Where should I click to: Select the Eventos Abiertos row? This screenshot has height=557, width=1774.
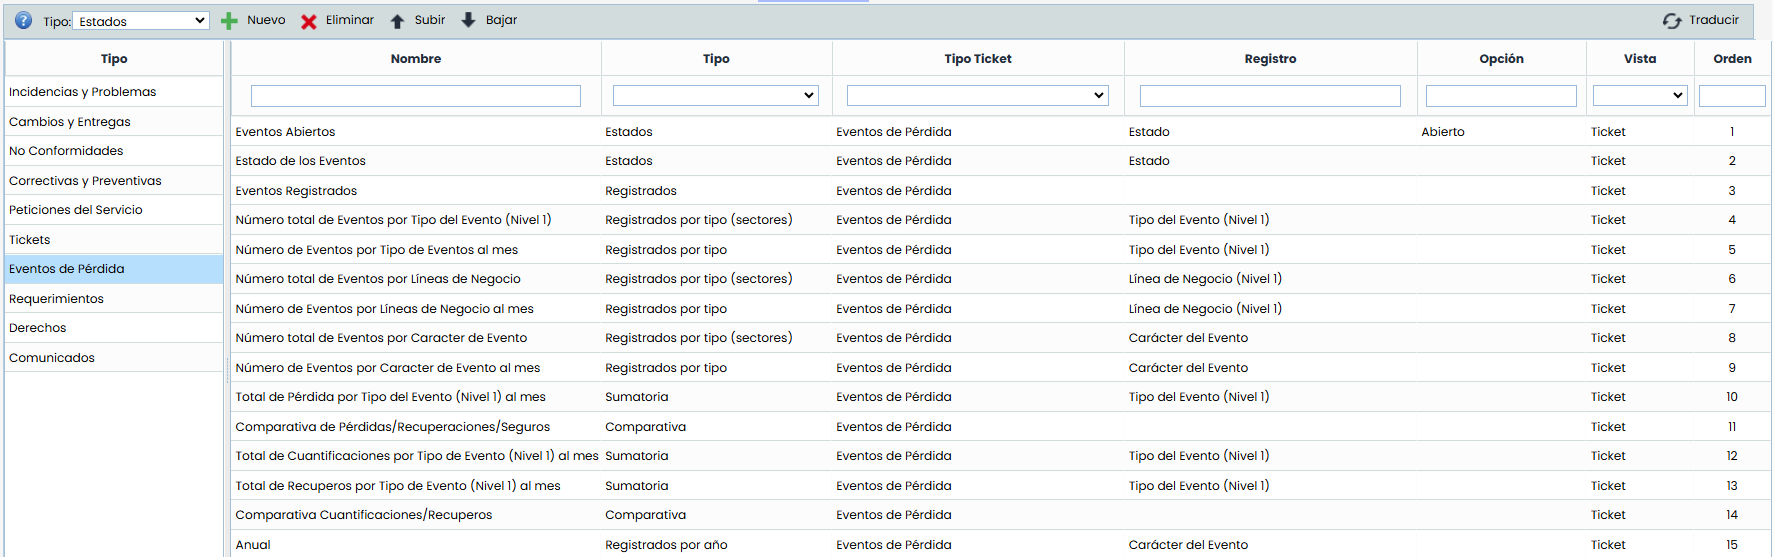286,132
